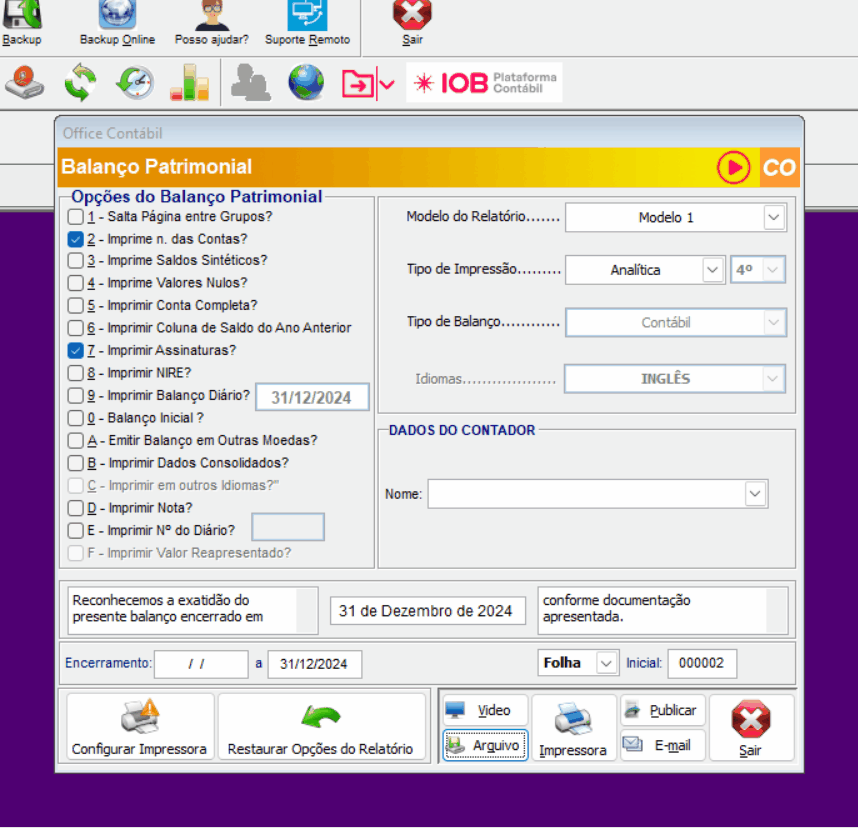Launch Suporte Remoto from the toolbar
The height and width of the screenshot is (828, 858).
pyautogui.click(x=307, y=14)
